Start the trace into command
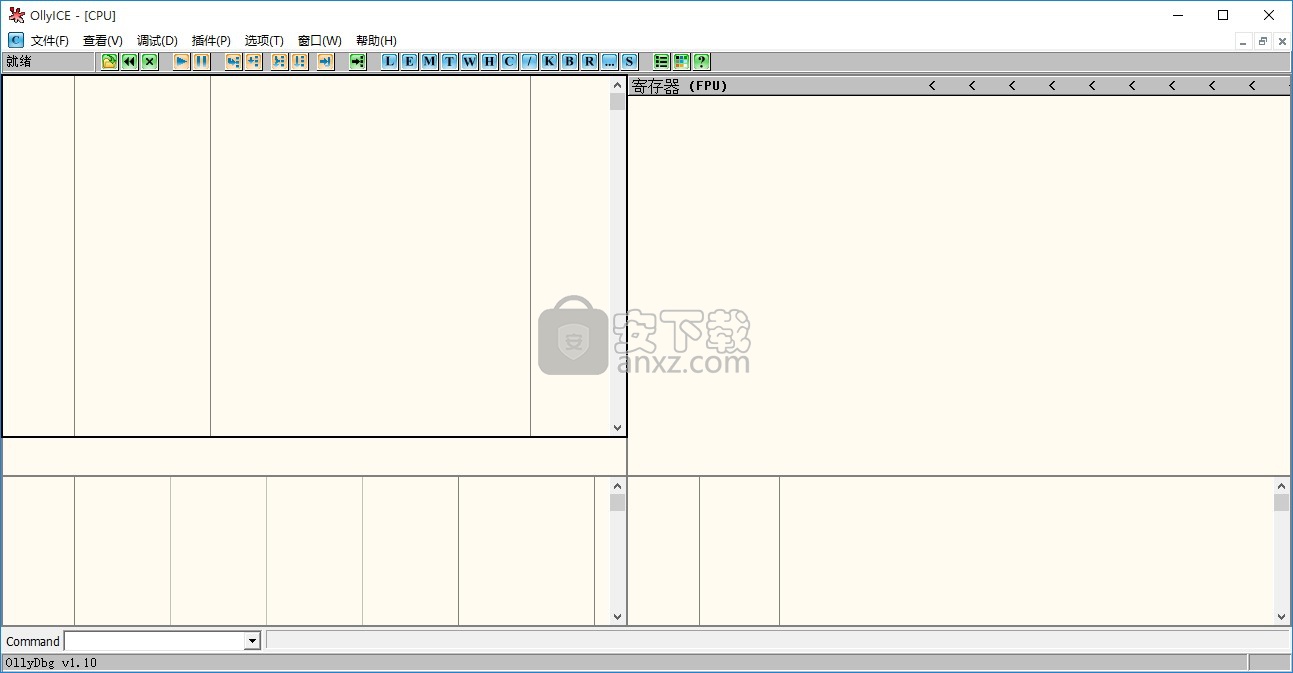 [280, 62]
